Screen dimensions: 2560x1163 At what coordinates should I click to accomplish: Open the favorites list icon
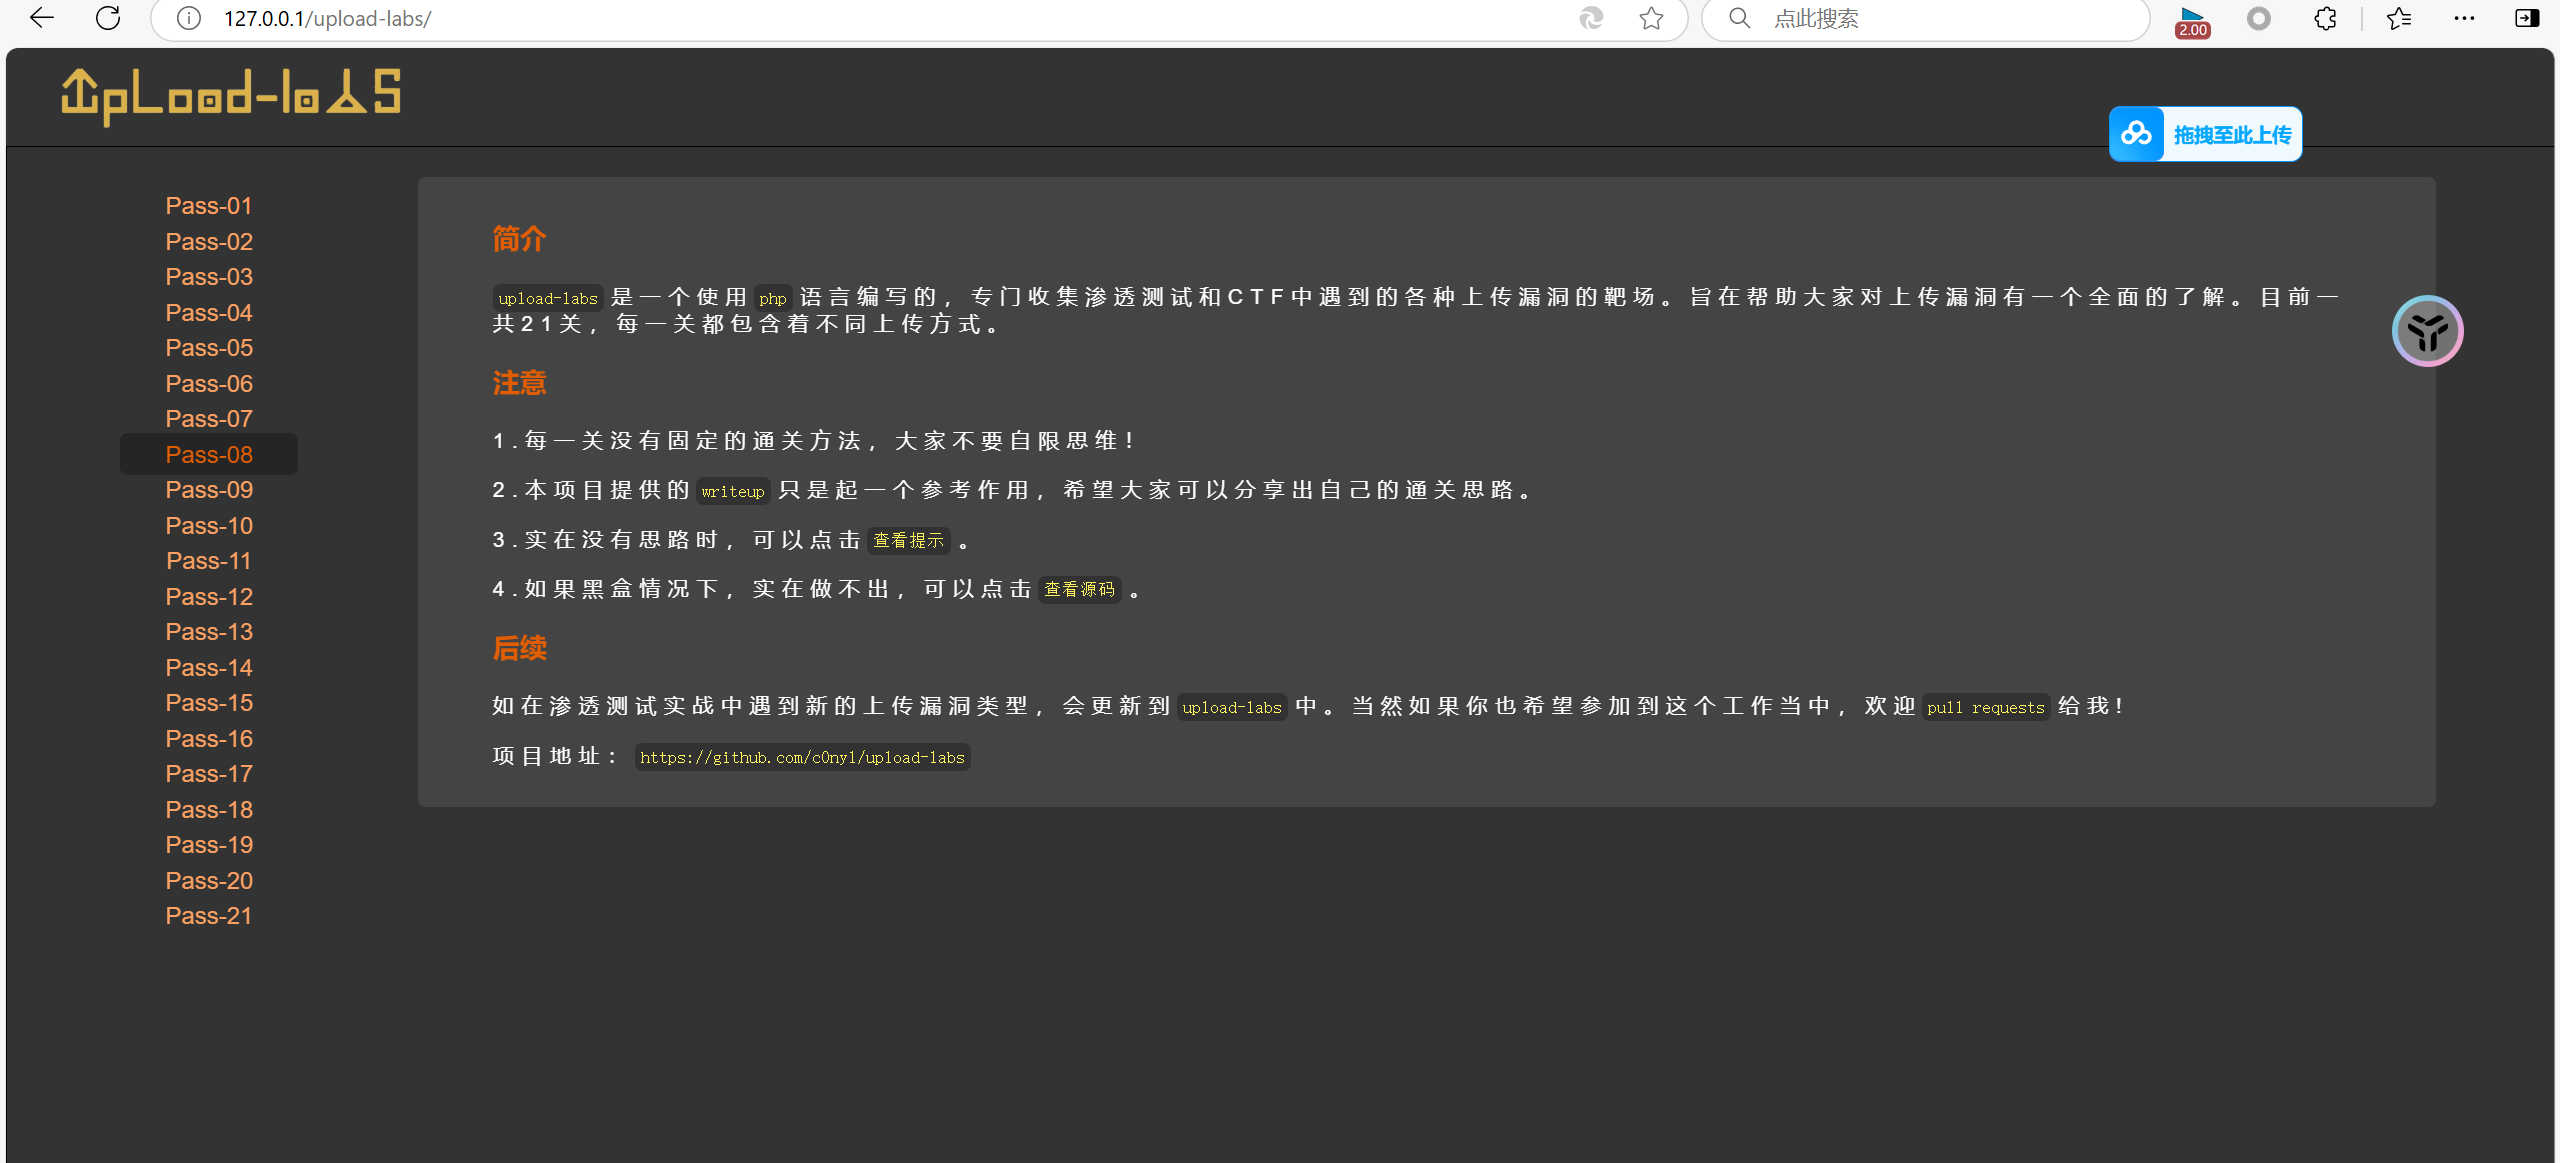tap(2398, 18)
